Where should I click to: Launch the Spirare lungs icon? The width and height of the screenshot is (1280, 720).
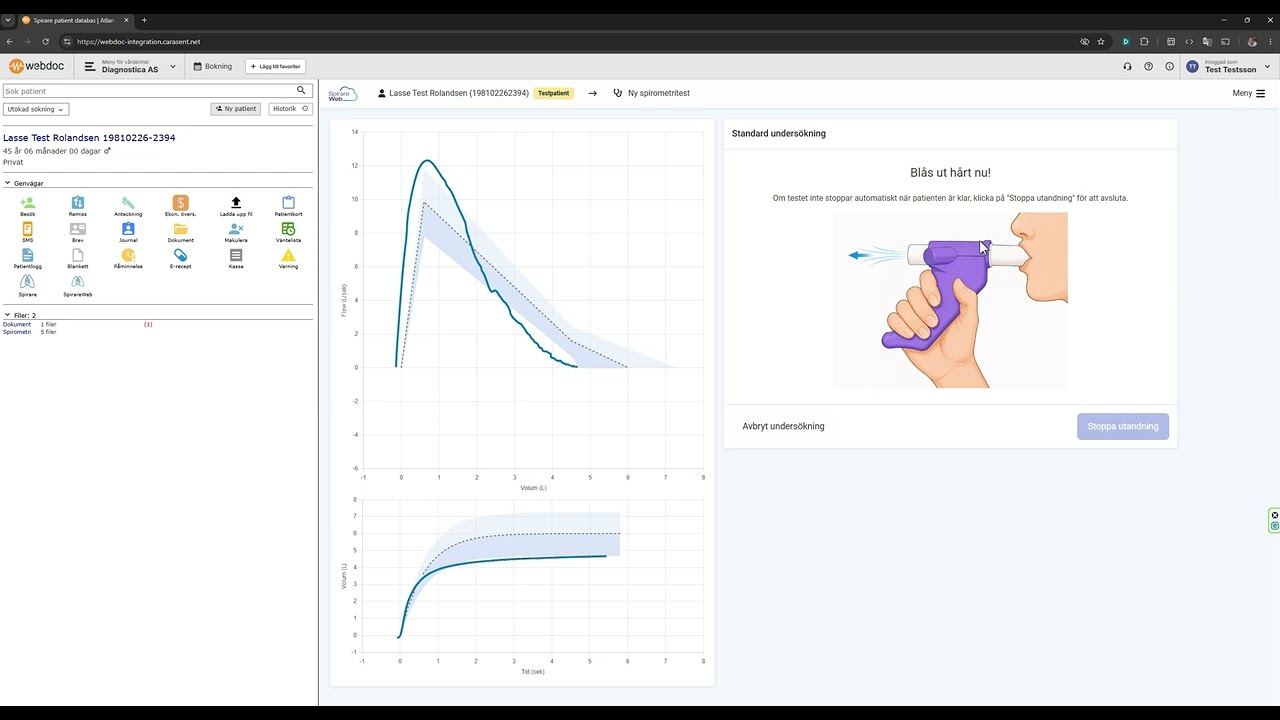(x=27, y=282)
